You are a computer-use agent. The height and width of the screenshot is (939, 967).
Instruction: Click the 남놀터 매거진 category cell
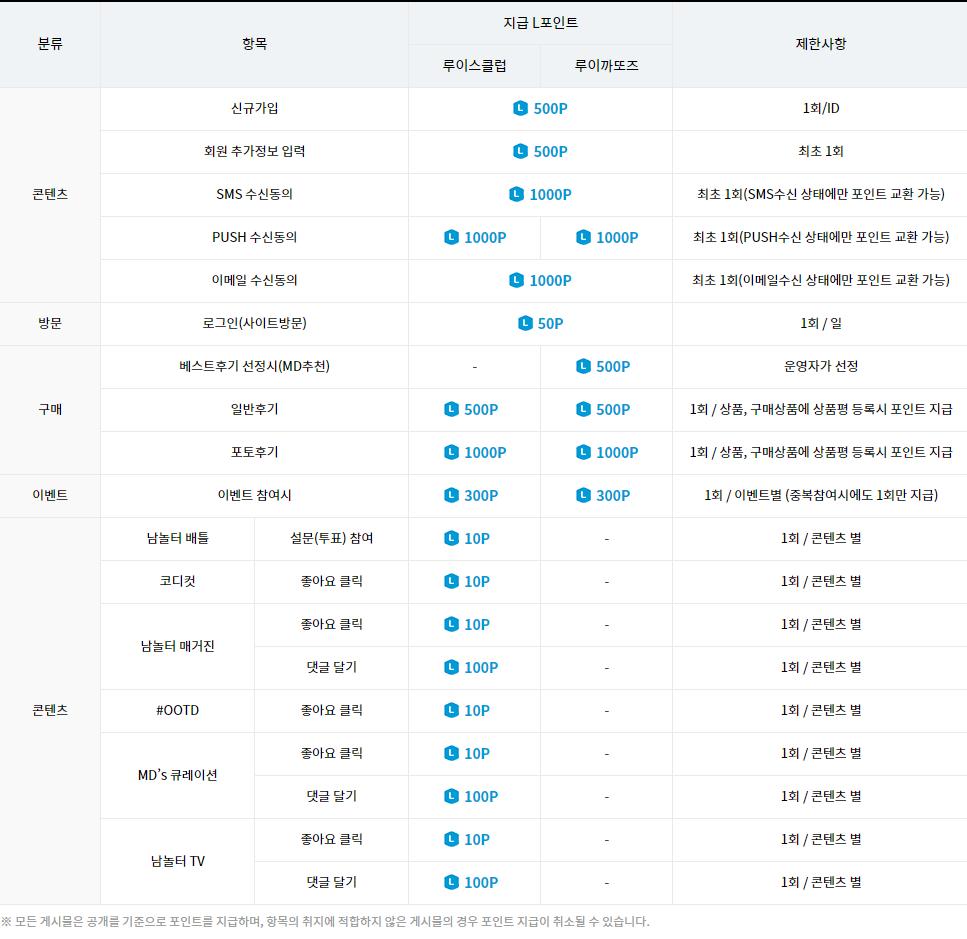click(x=177, y=647)
